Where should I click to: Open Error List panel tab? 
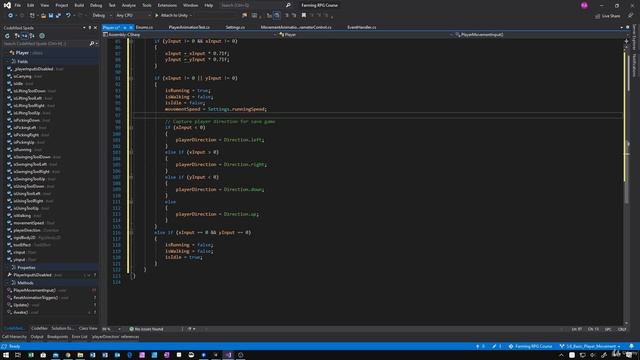pos(80,337)
